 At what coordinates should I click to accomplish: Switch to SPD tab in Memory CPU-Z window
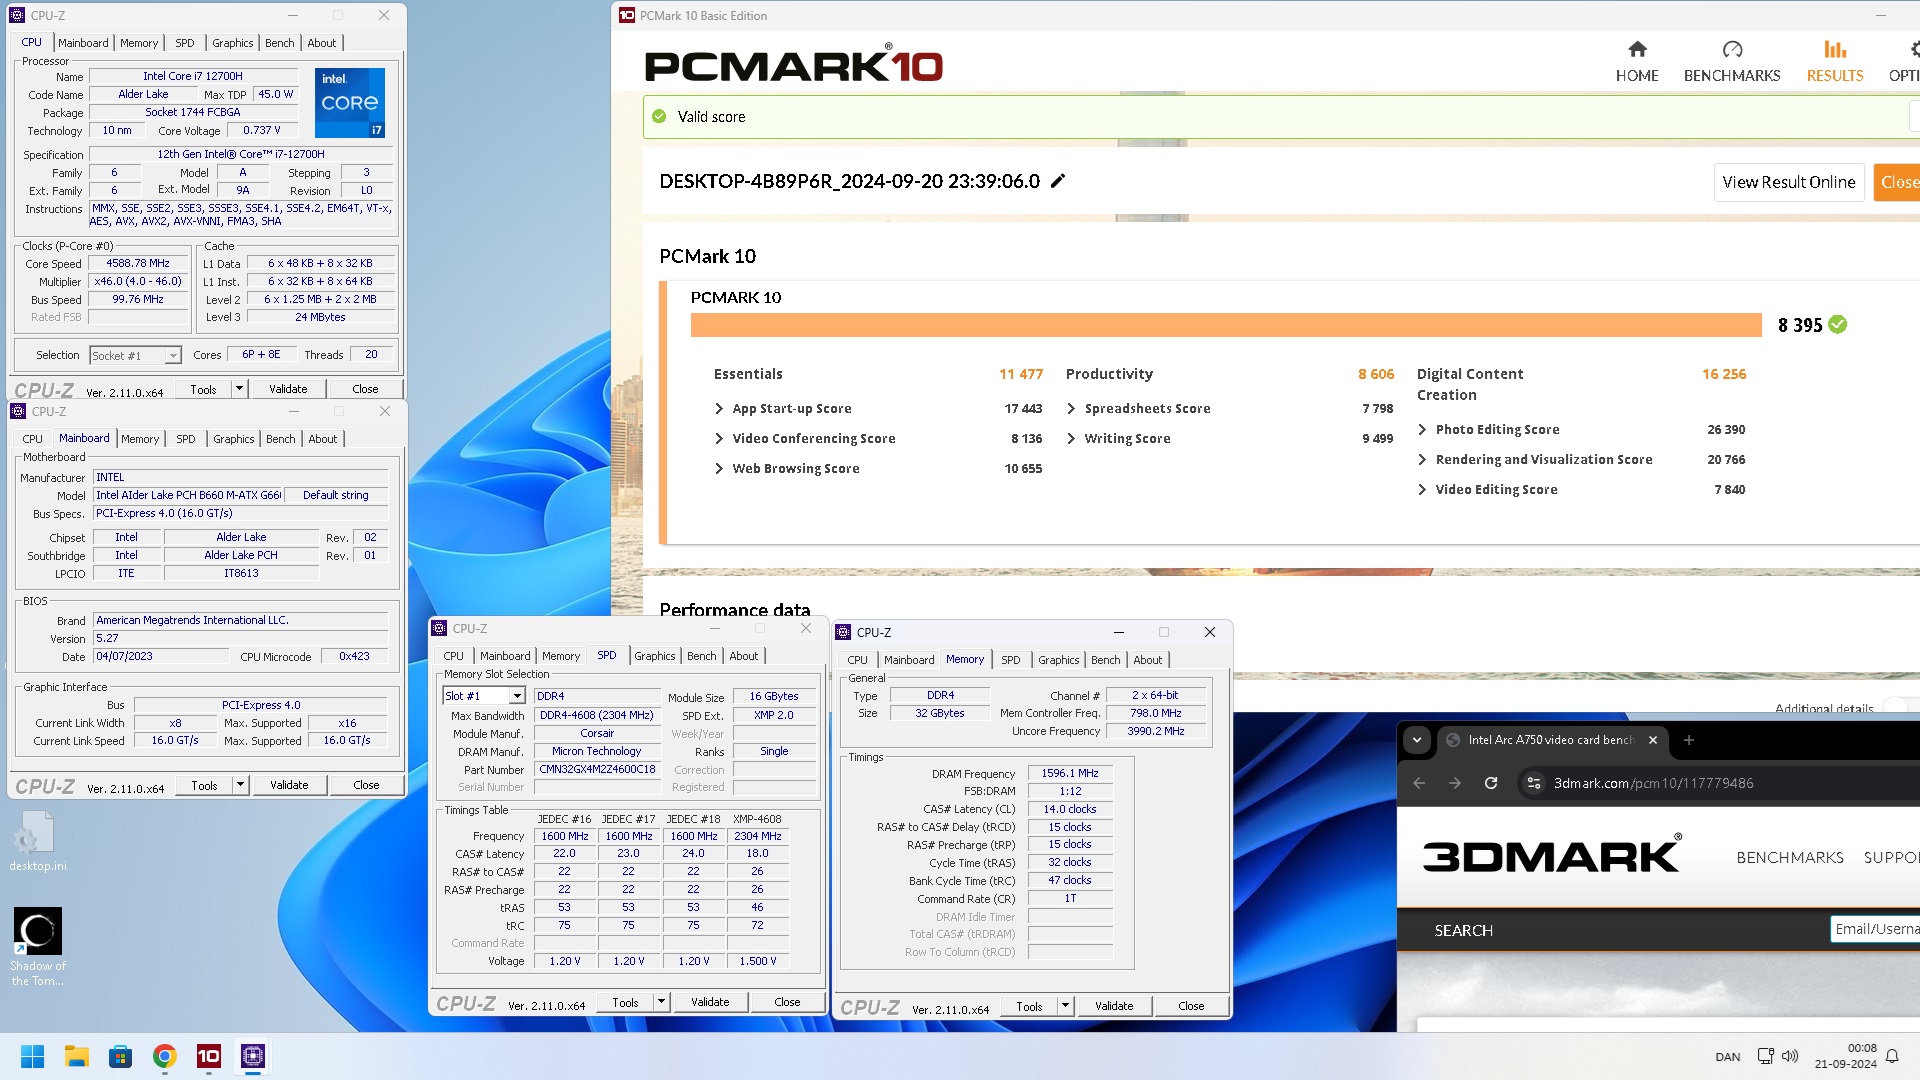tap(1011, 660)
